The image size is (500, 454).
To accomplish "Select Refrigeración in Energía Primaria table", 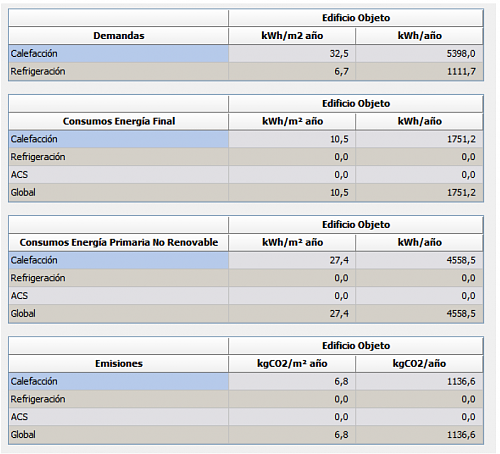I will [246, 278].
